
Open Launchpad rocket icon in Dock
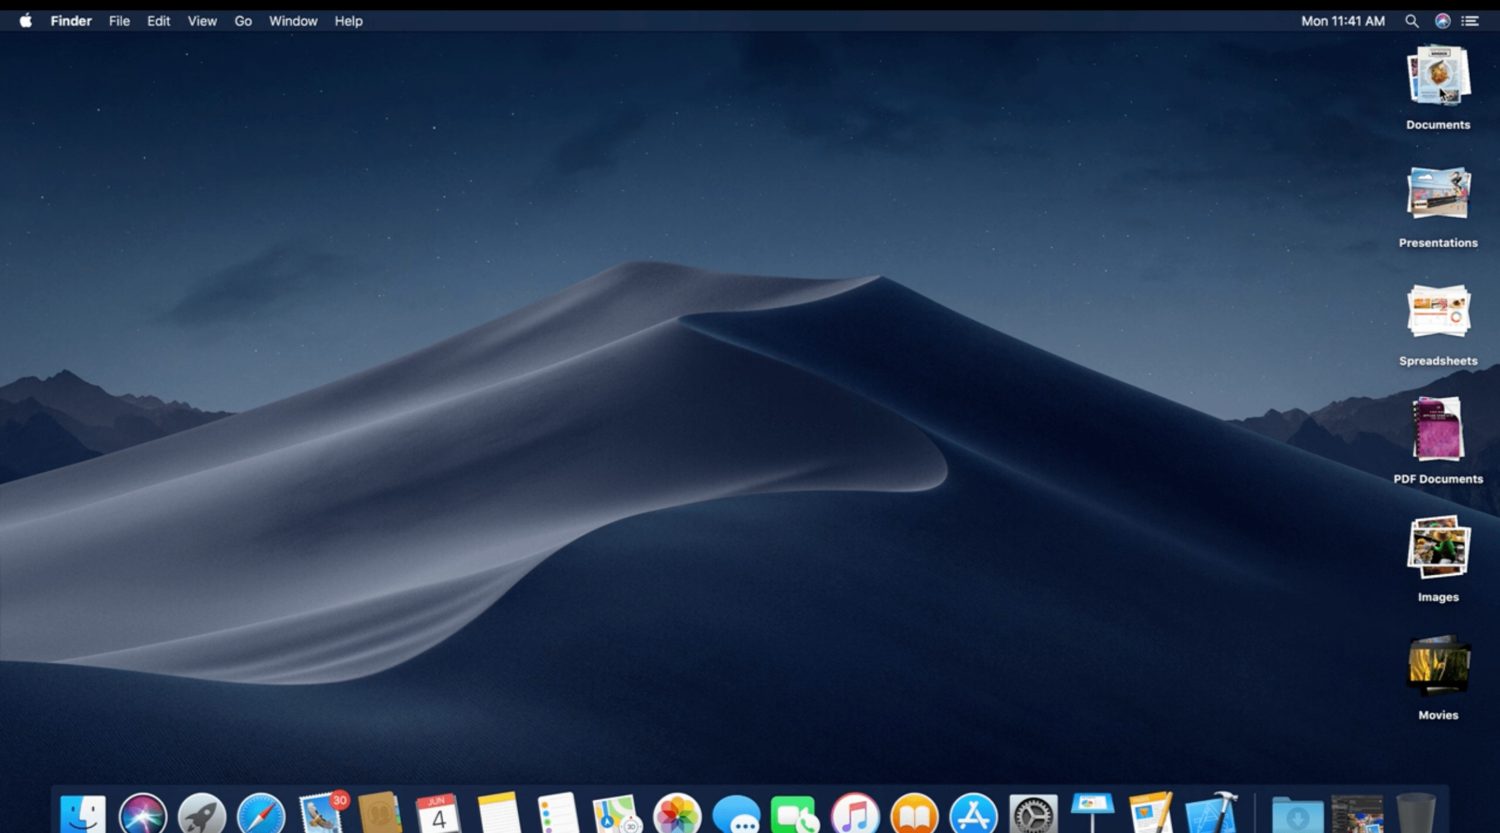[x=202, y=813]
